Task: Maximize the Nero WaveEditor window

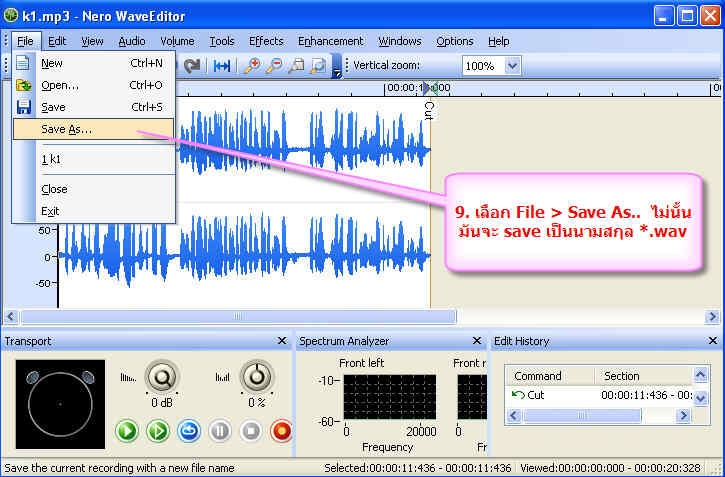Action: click(x=687, y=17)
